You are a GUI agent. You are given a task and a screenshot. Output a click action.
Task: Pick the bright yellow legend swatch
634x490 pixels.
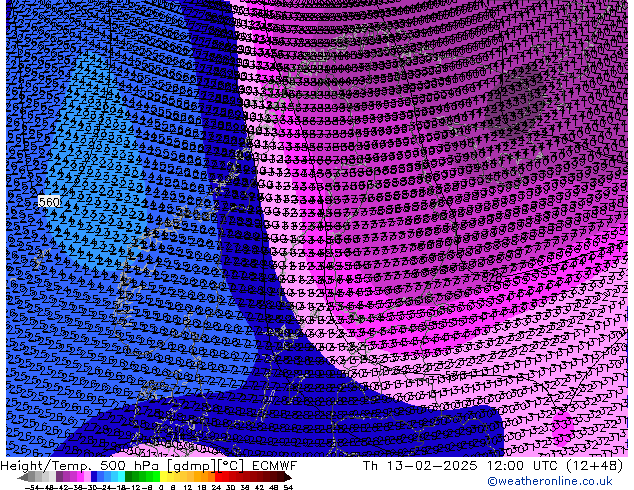pos(163,477)
